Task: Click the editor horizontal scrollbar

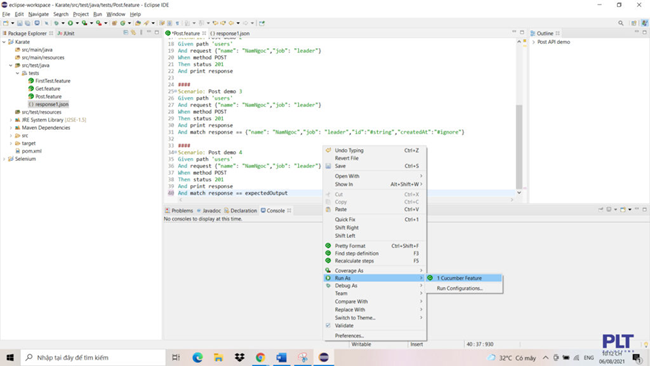Action: point(346,200)
